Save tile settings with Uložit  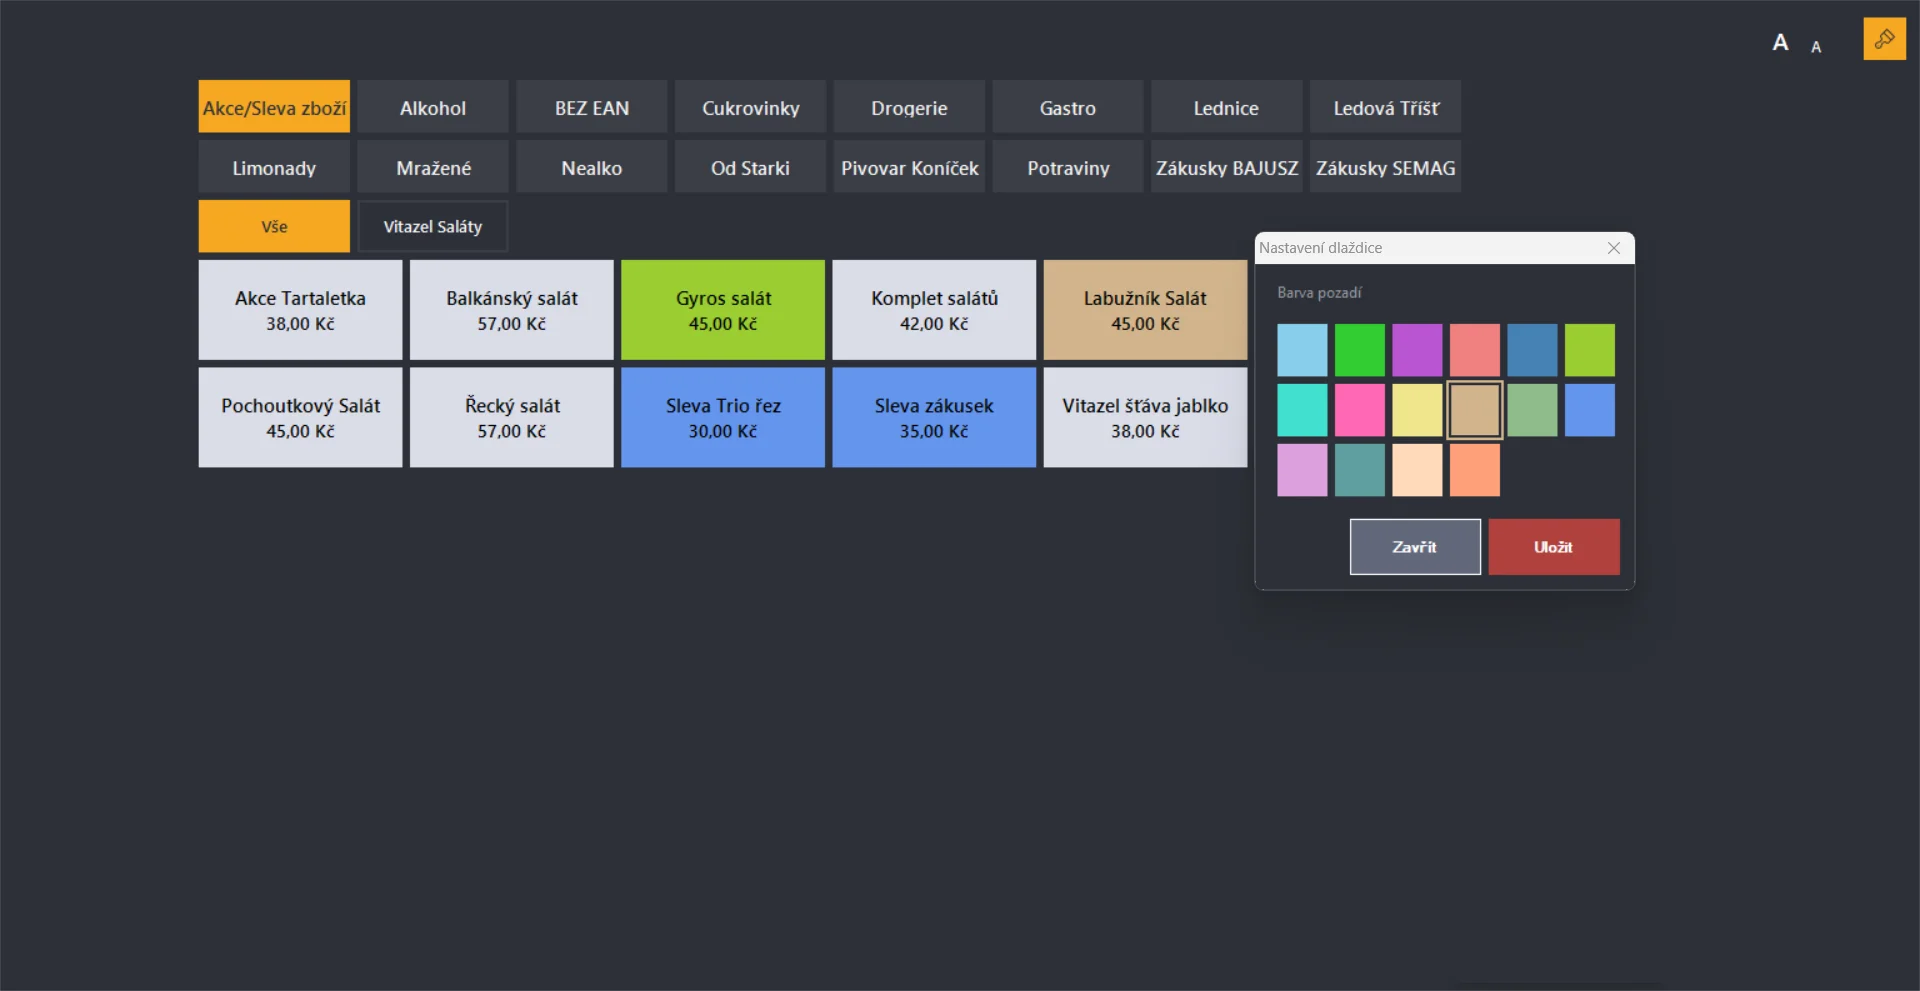1553,547
